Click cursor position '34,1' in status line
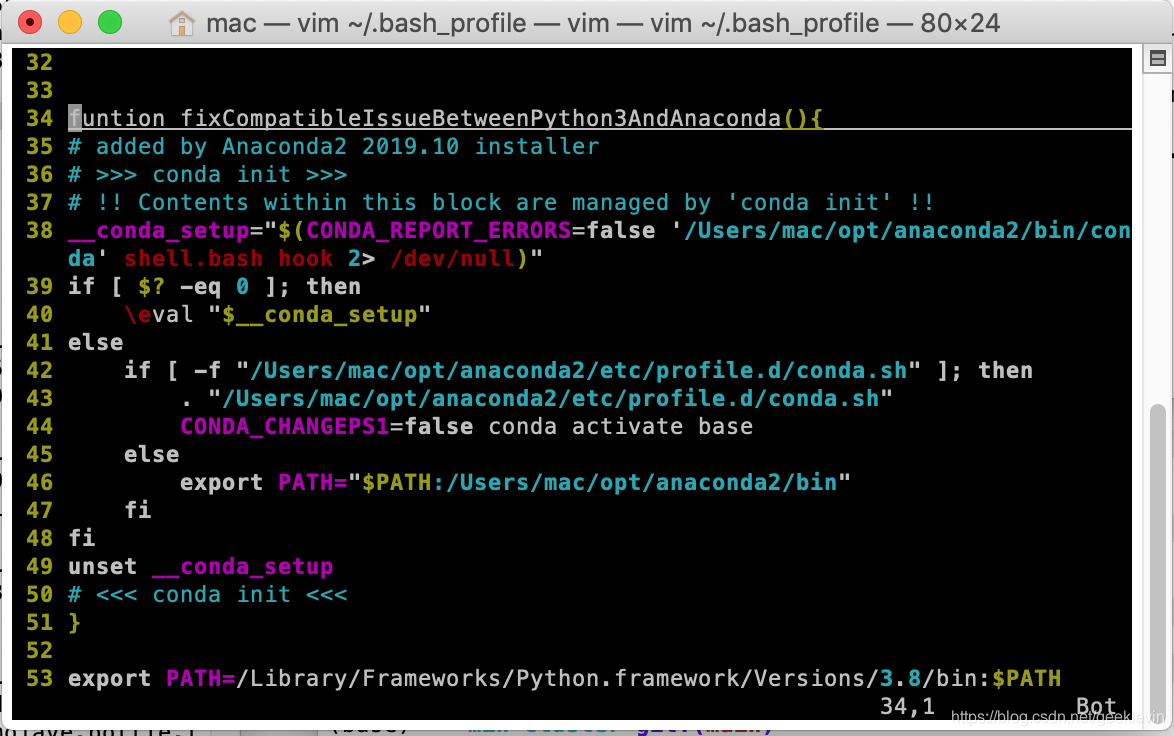 click(907, 706)
